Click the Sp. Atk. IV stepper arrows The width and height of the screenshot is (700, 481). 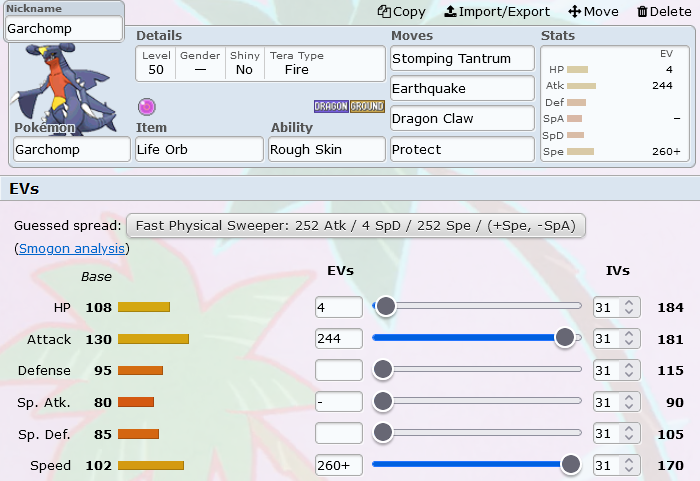[629, 402]
